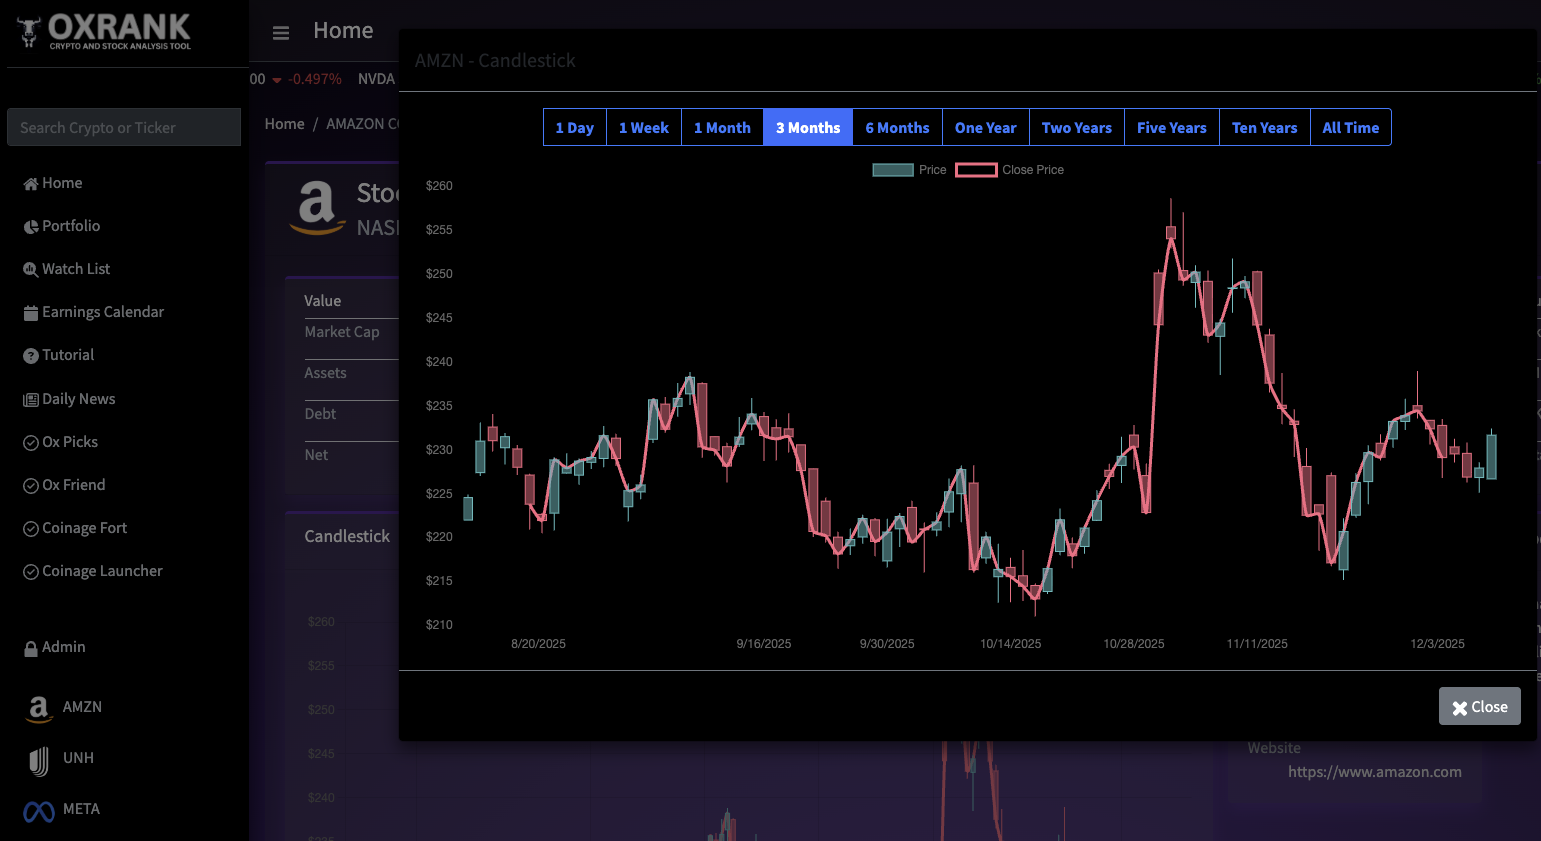
Task: Click the hamburger menu icon
Action: [x=281, y=33]
